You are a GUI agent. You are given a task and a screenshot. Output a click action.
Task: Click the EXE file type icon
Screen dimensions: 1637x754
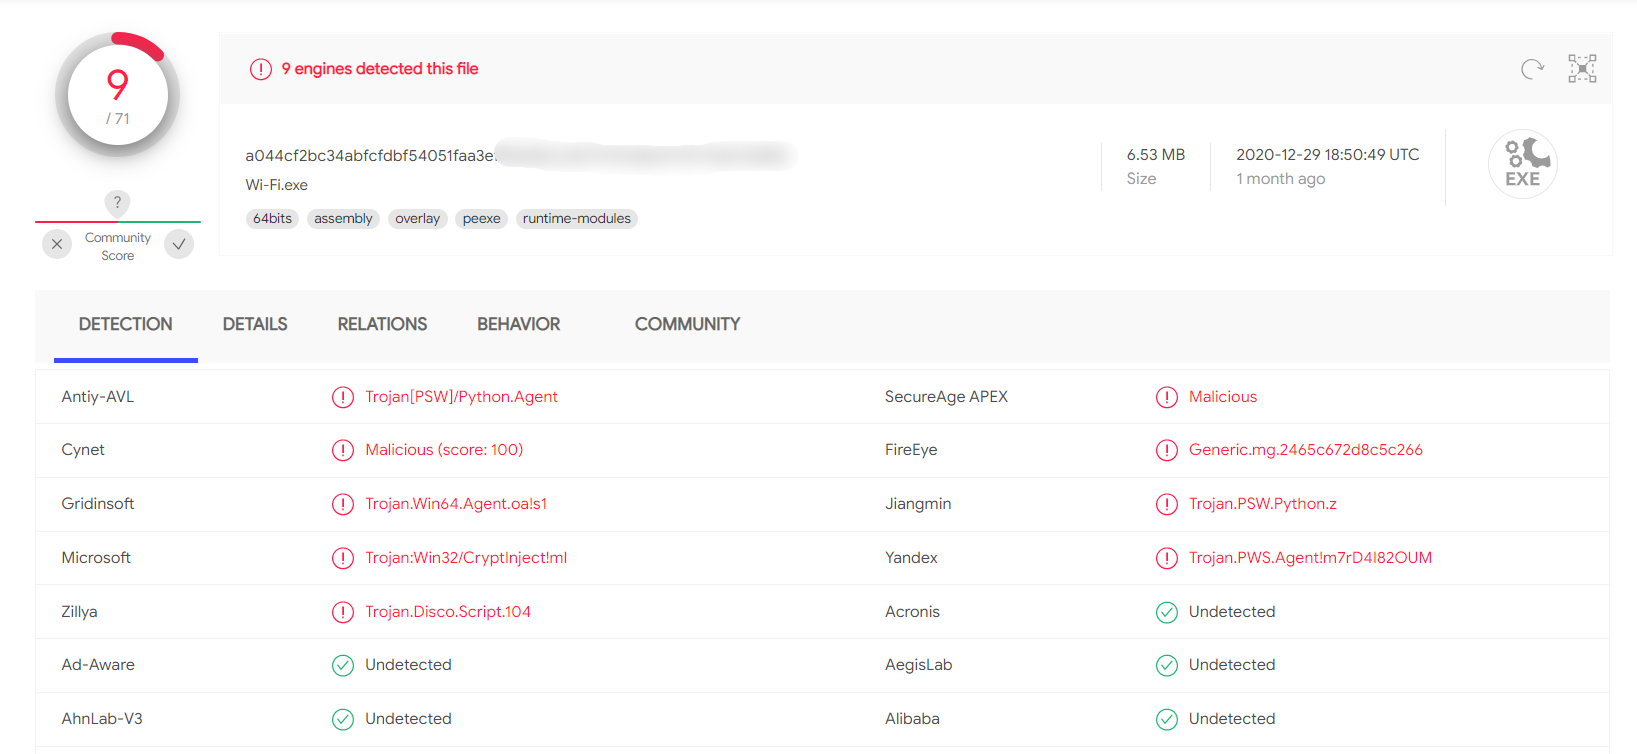[1523, 164]
